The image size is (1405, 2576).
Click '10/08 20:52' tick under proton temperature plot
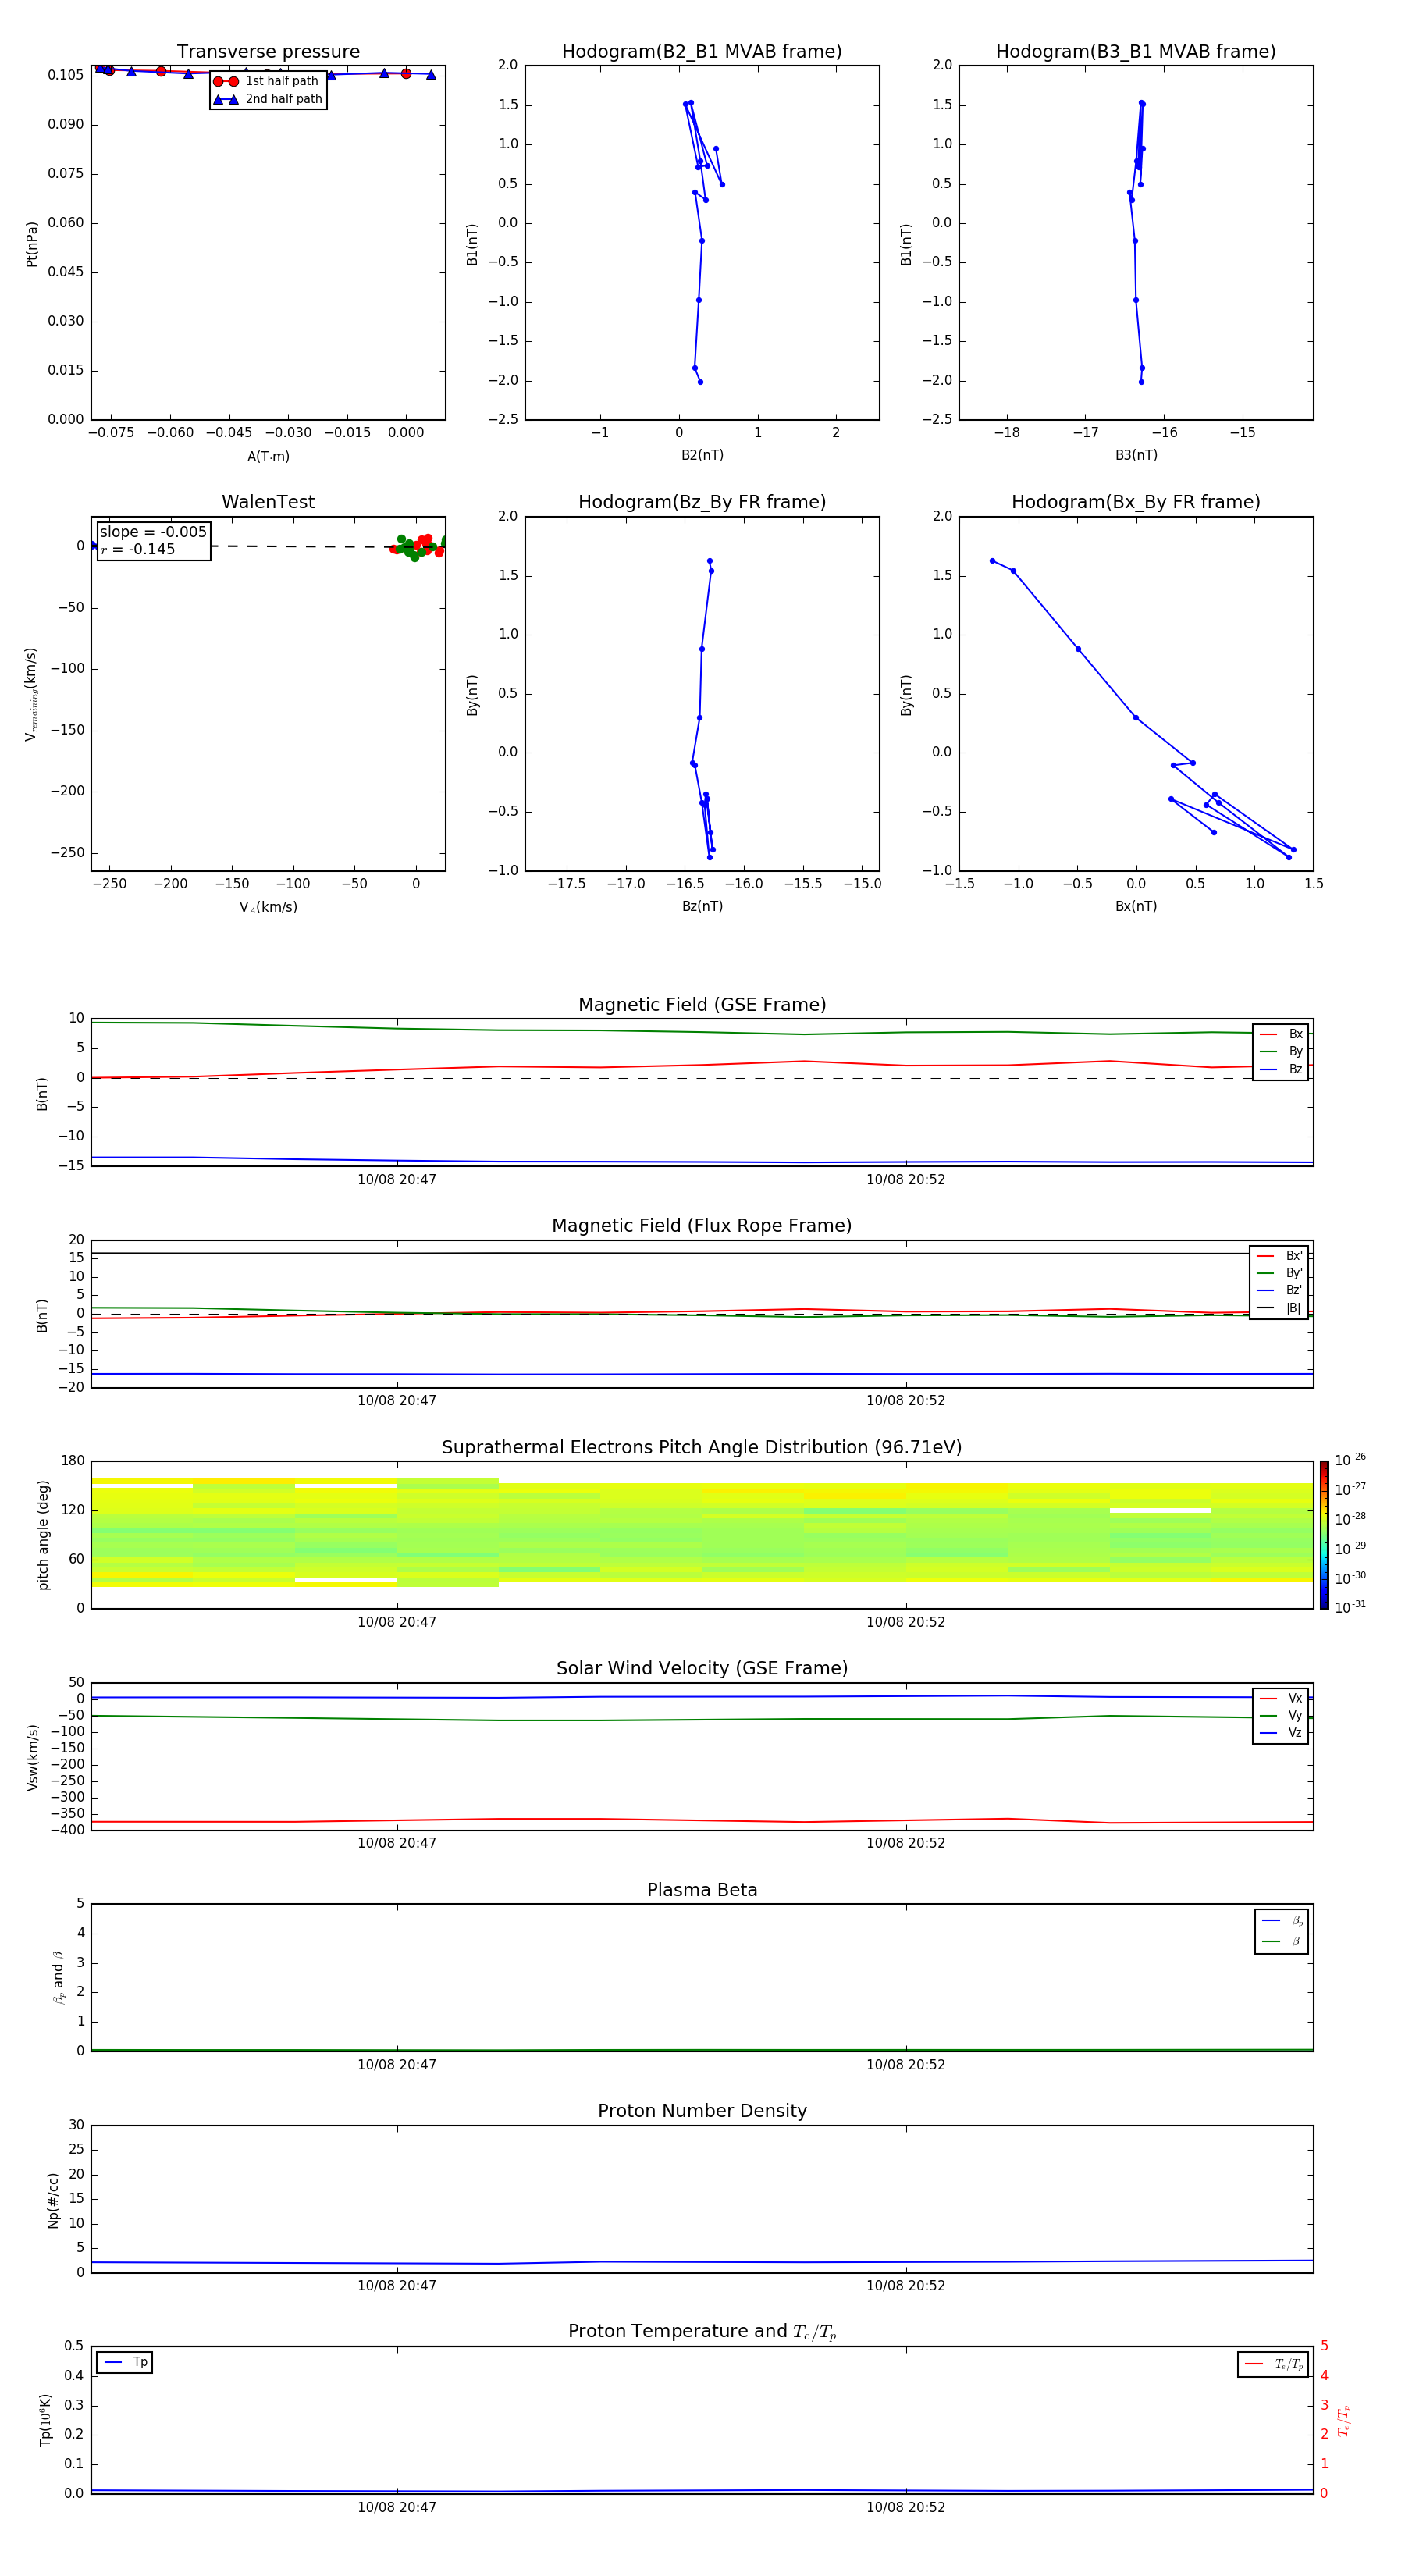906,2507
